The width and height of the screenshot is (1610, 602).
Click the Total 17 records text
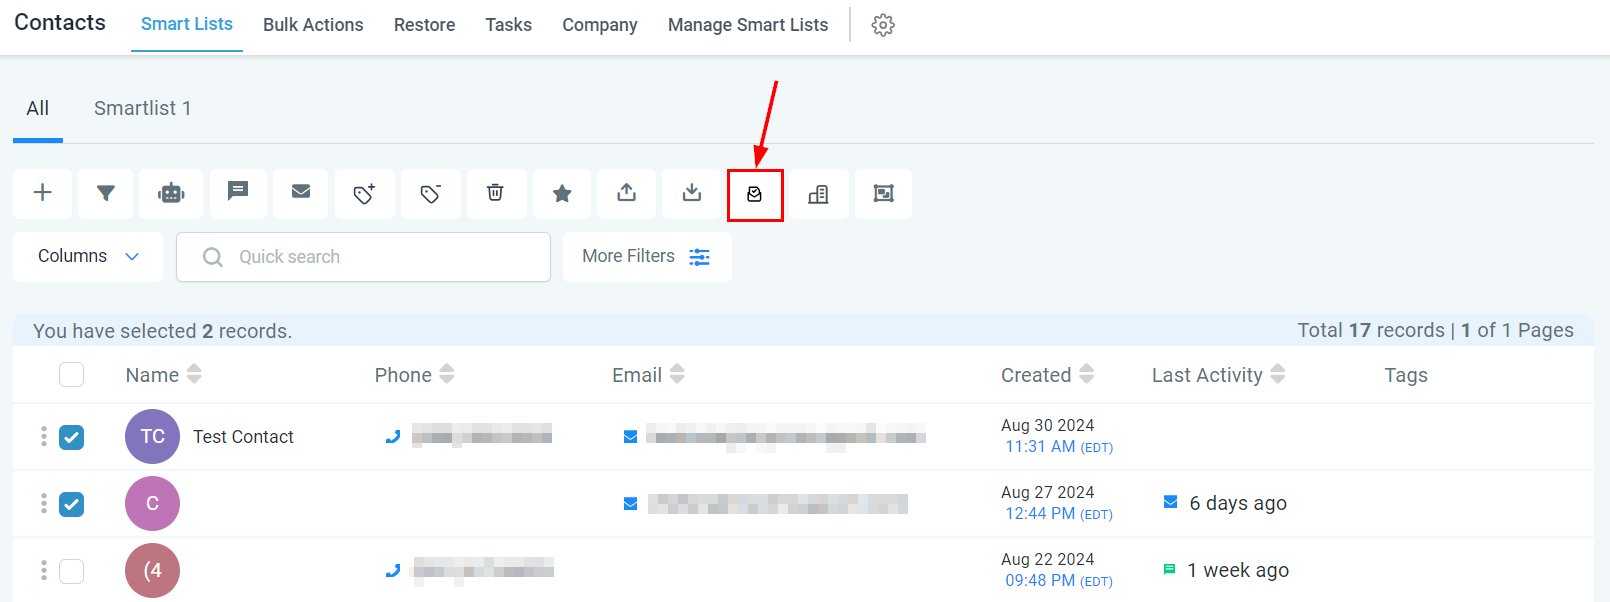[1371, 330]
